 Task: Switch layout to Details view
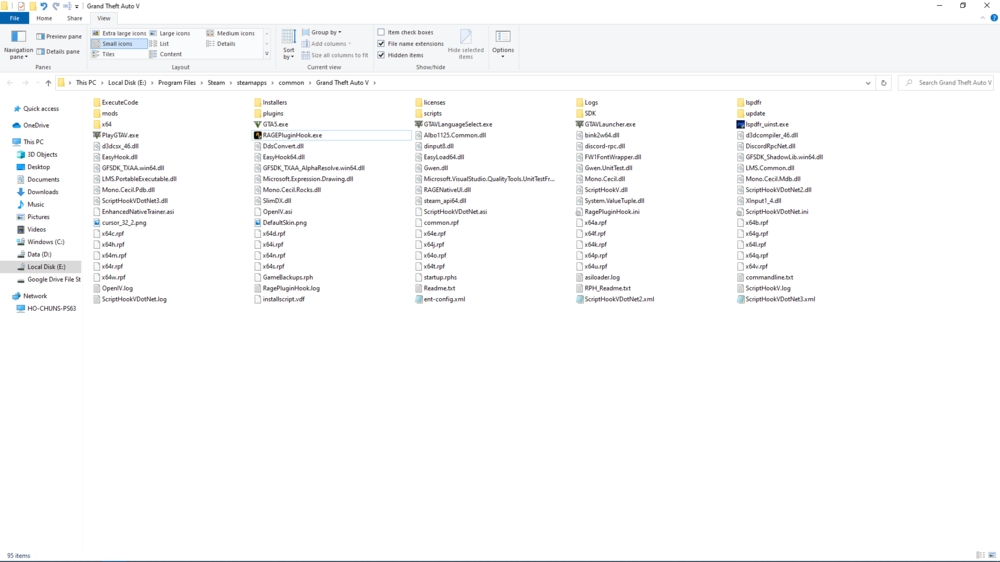(221, 44)
